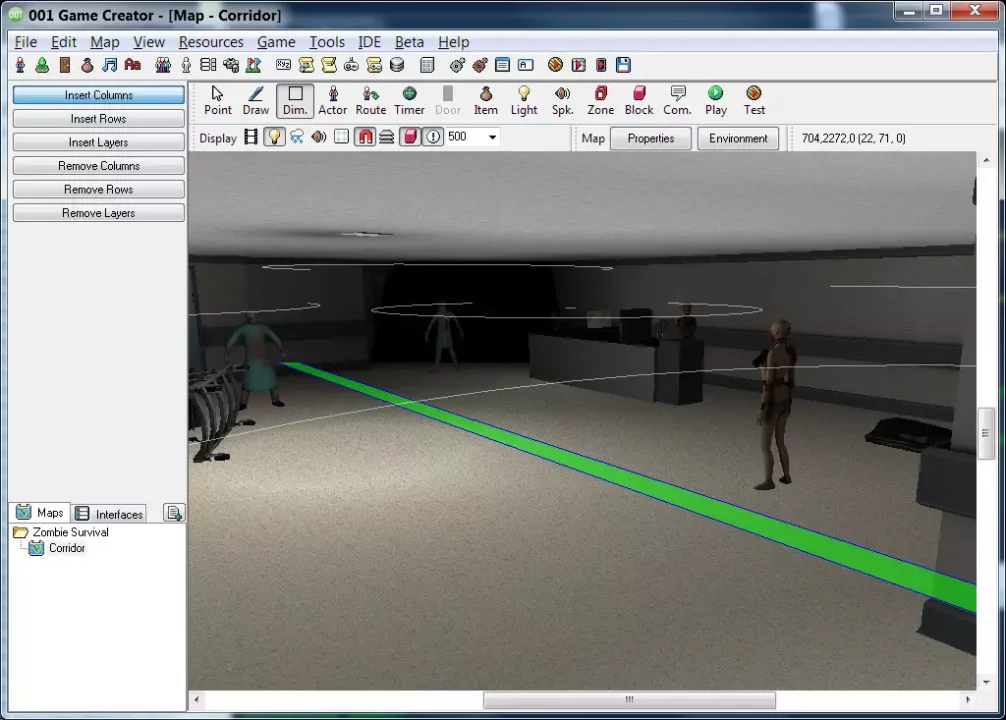Open the map Environment settings

[738, 138]
